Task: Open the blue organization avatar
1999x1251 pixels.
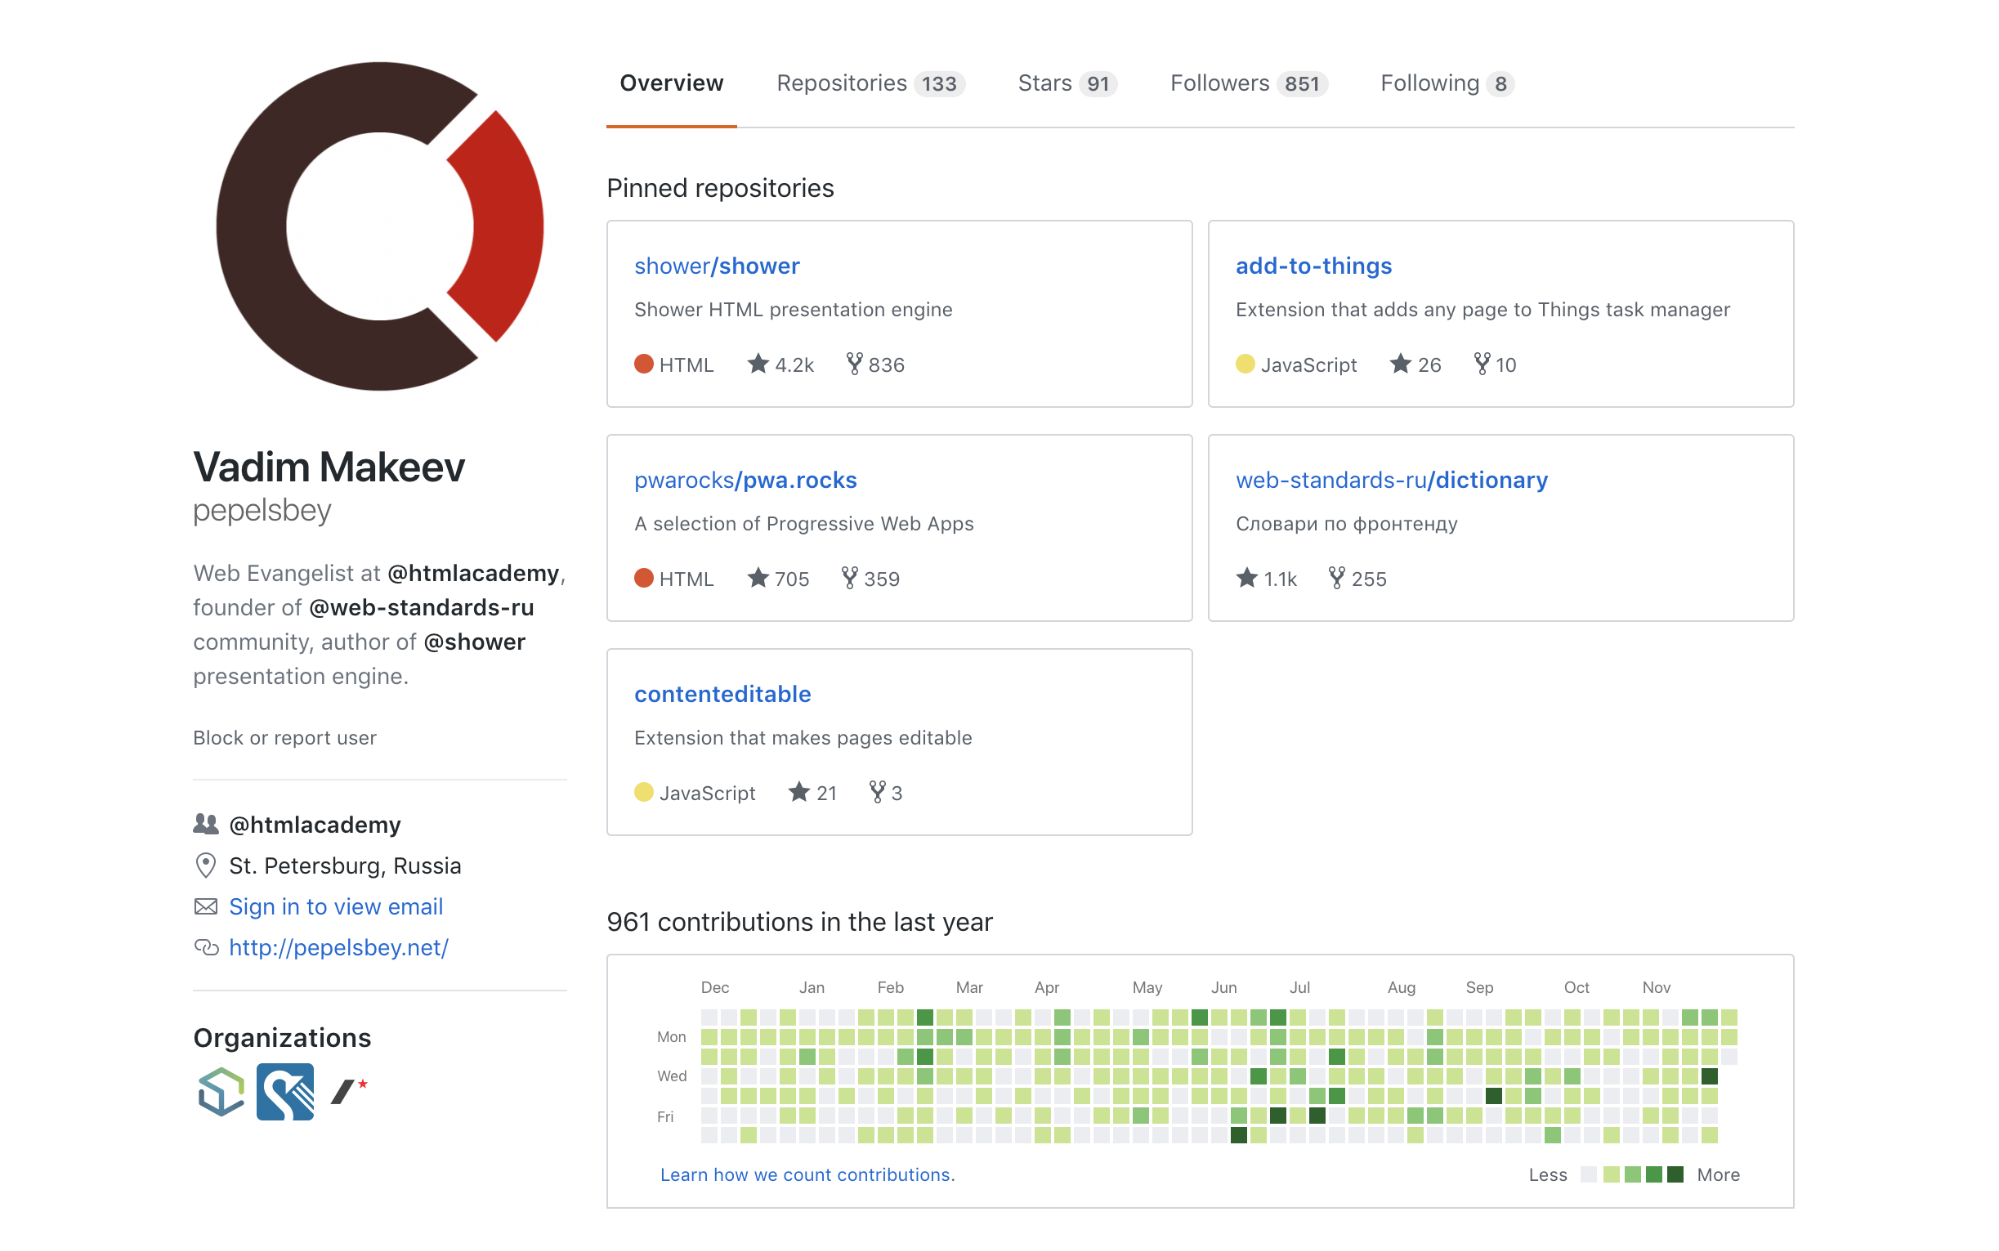Action: pos(285,1091)
